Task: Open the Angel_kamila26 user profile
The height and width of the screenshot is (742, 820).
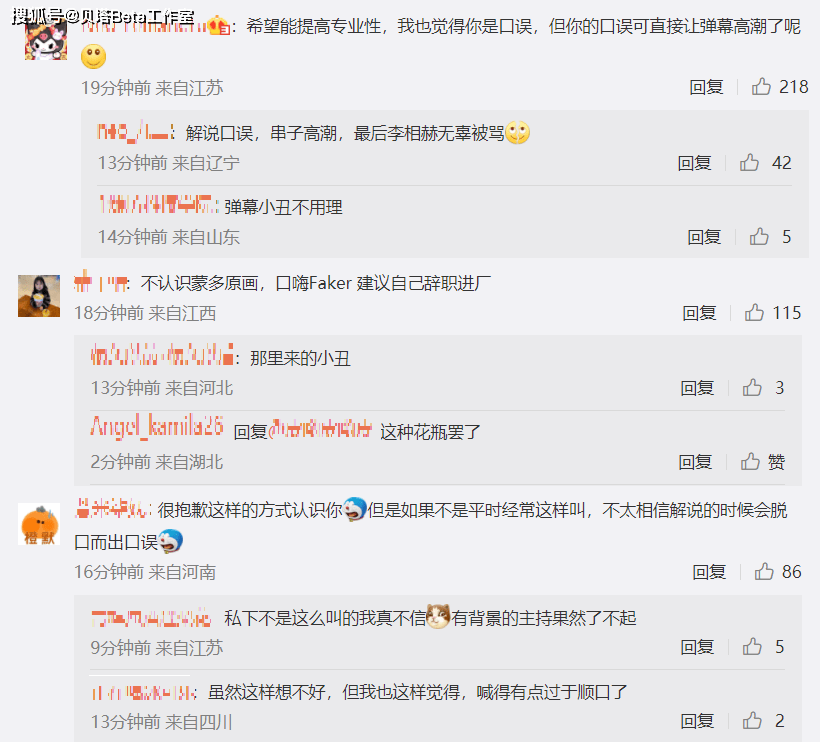Action: point(157,426)
